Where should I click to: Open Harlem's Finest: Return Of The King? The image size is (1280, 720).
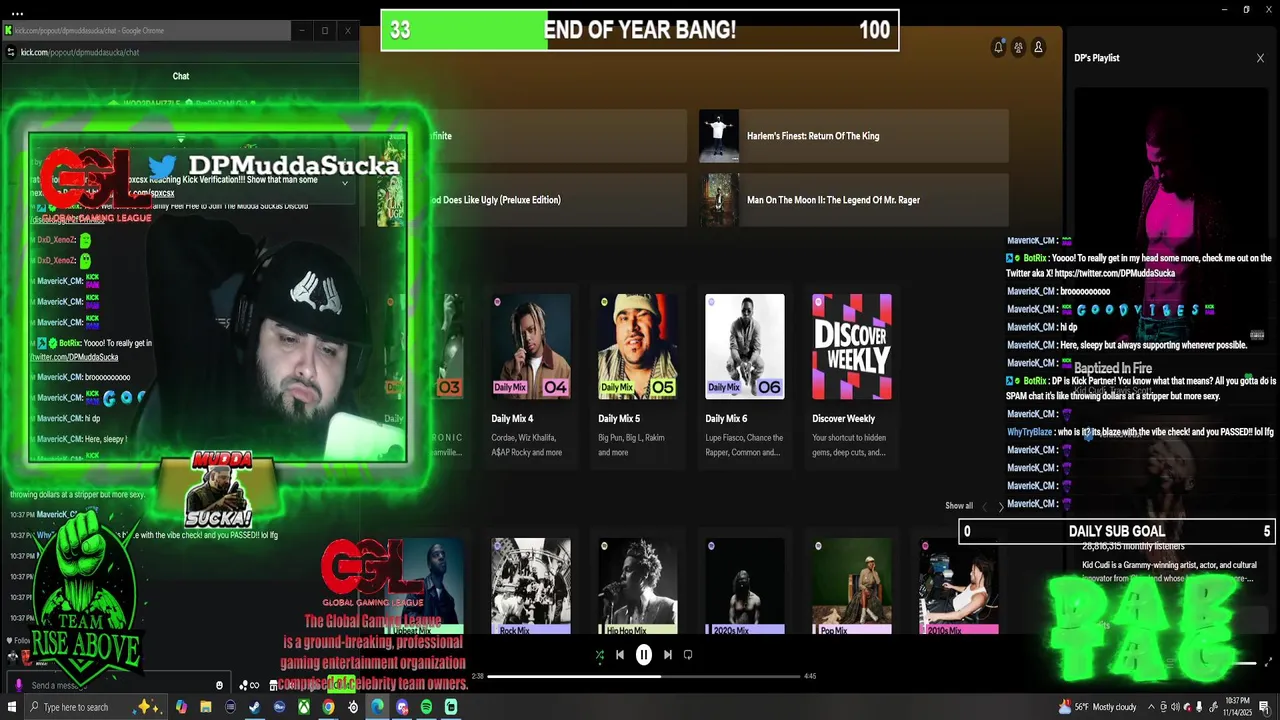click(x=853, y=136)
